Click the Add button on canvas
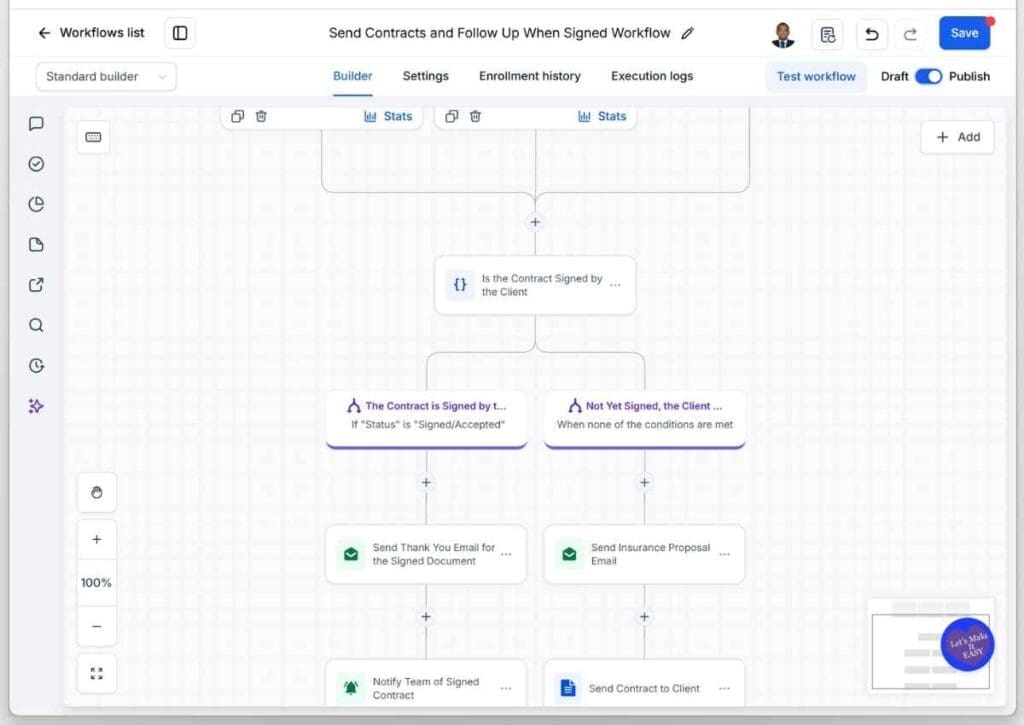This screenshot has width=1024, height=725. click(x=957, y=137)
